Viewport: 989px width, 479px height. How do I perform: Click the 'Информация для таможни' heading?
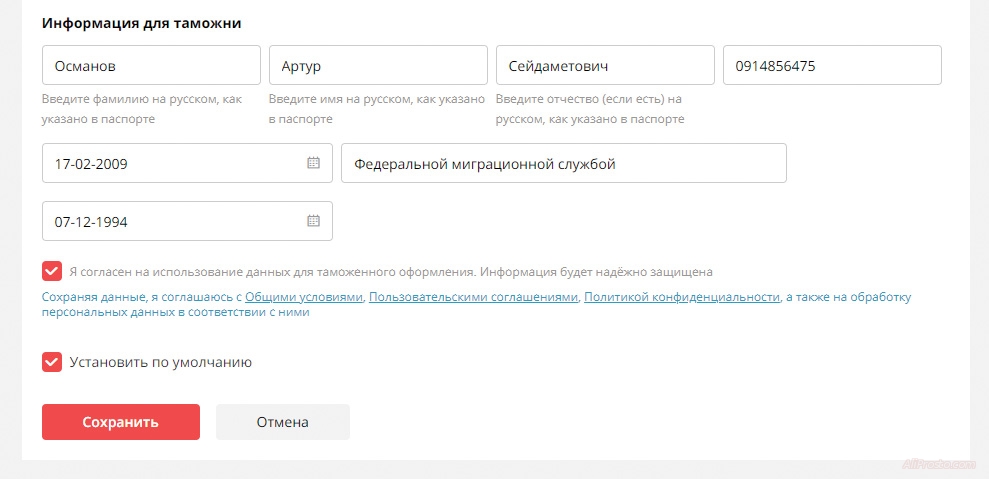pyautogui.click(x=141, y=23)
